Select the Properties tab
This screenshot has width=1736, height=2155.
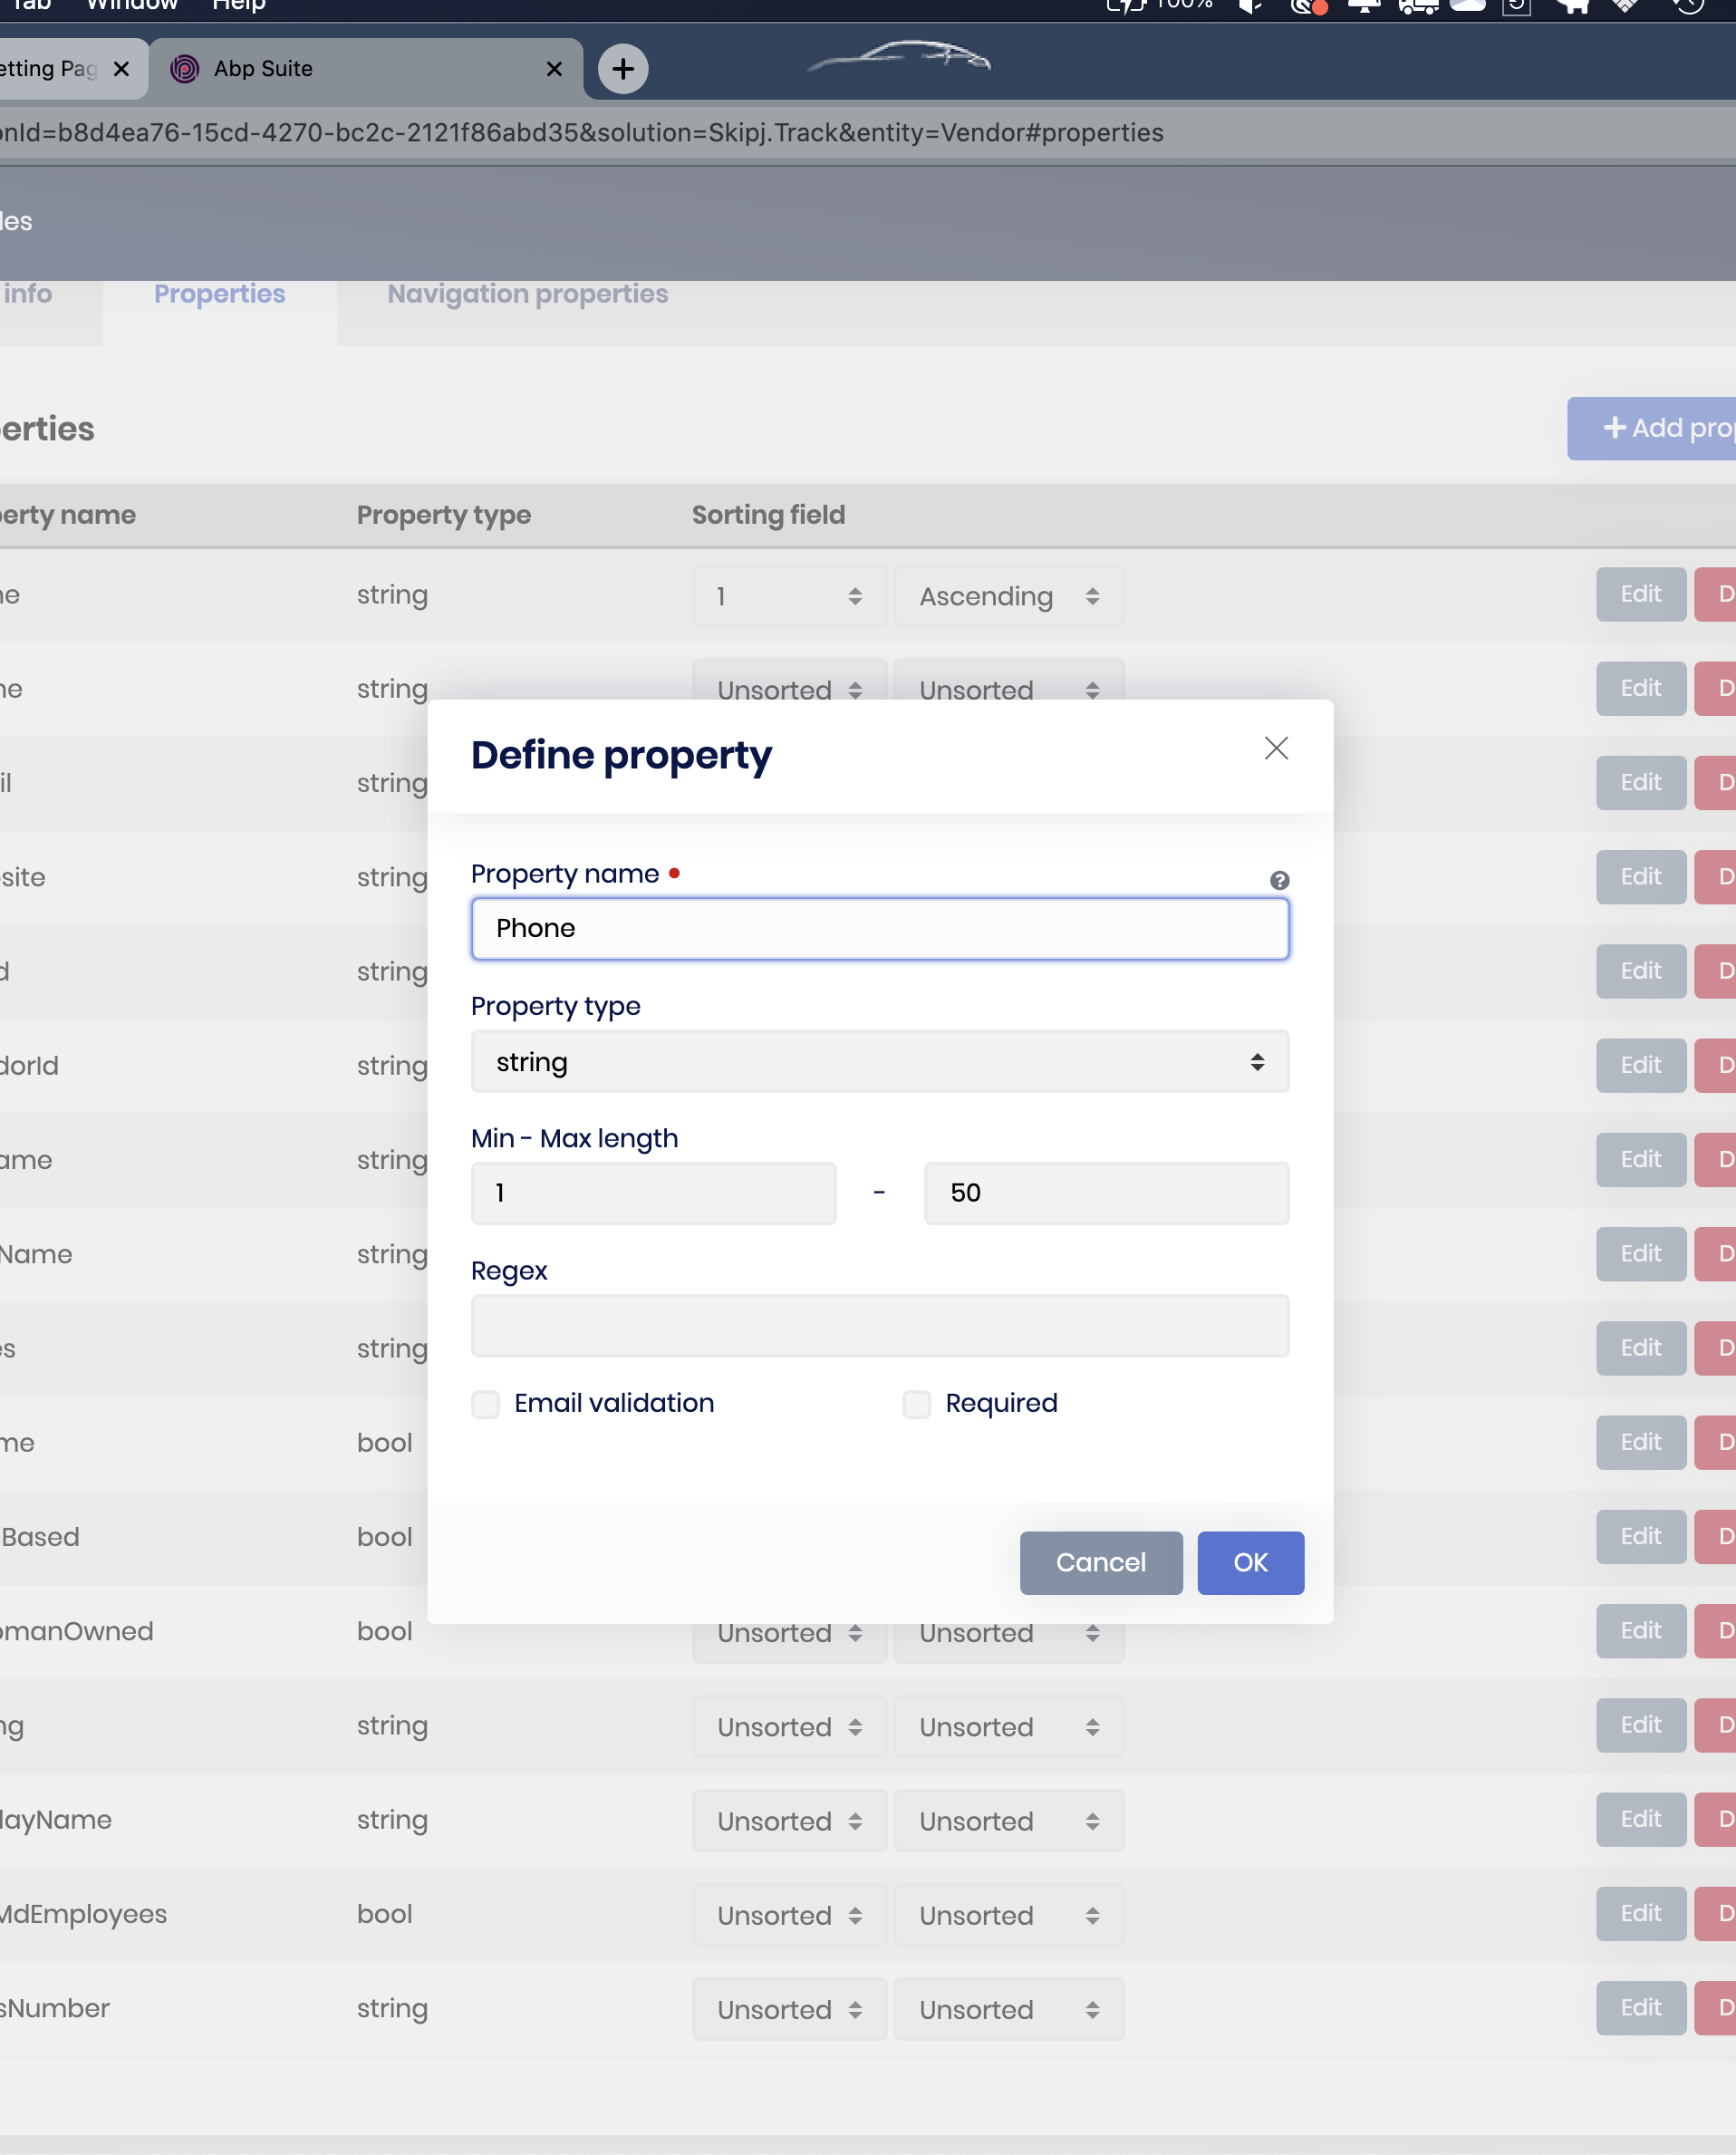coord(219,294)
